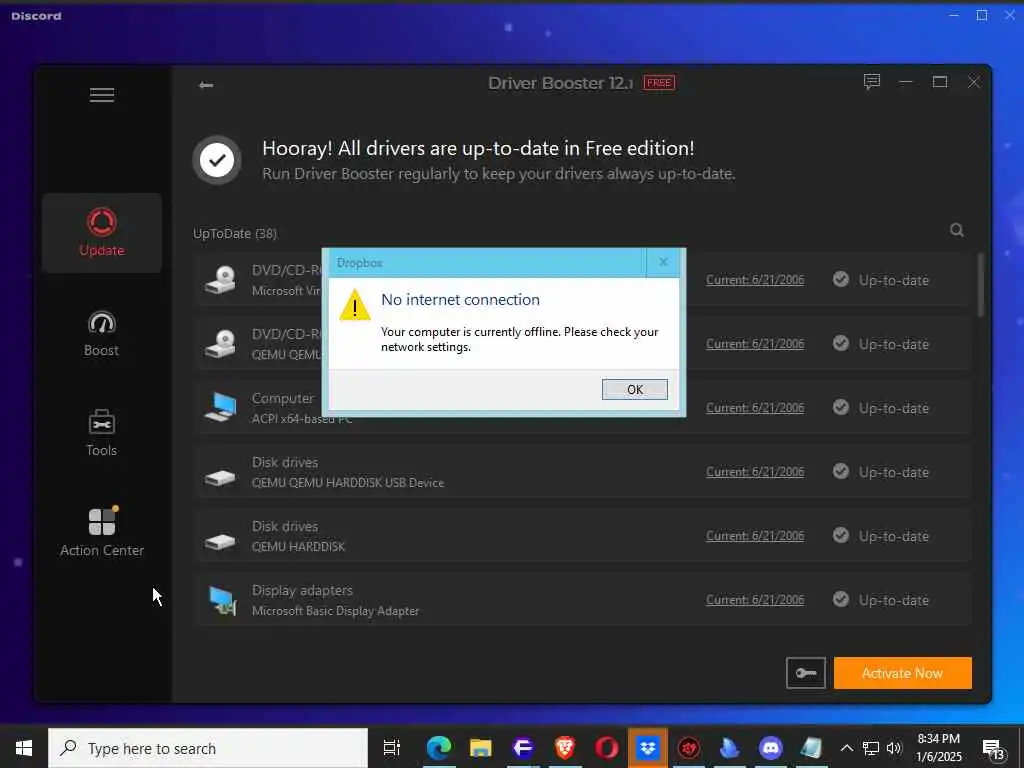Open Current date link for Computer row
The image size is (1024, 768).
tap(755, 408)
